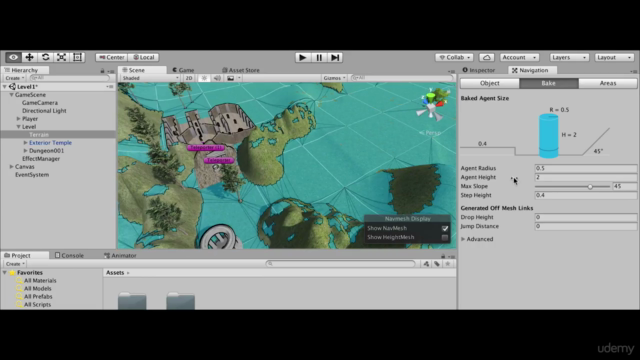The height and width of the screenshot is (360, 640).
Task: Click the Agent Radius field
Action: pos(586,168)
